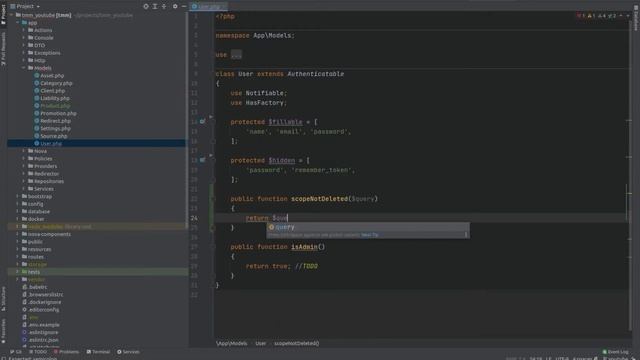Select User.php in the project tree
The image size is (640, 360).
(48, 143)
